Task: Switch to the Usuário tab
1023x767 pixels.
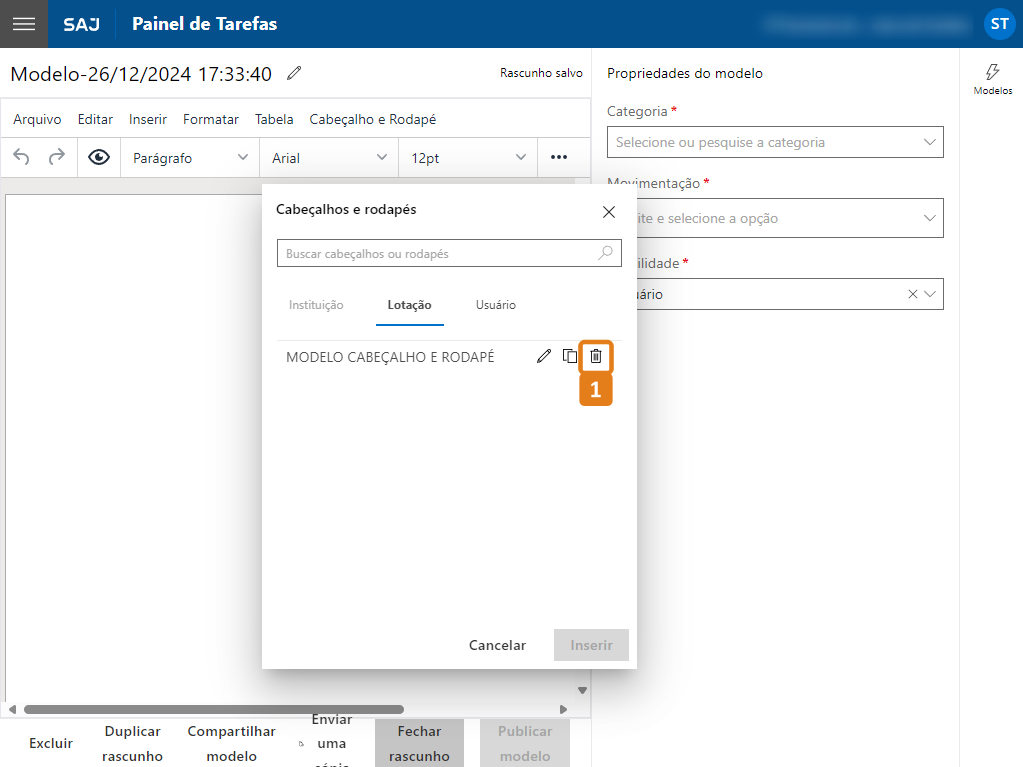Action: click(x=496, y=305)
